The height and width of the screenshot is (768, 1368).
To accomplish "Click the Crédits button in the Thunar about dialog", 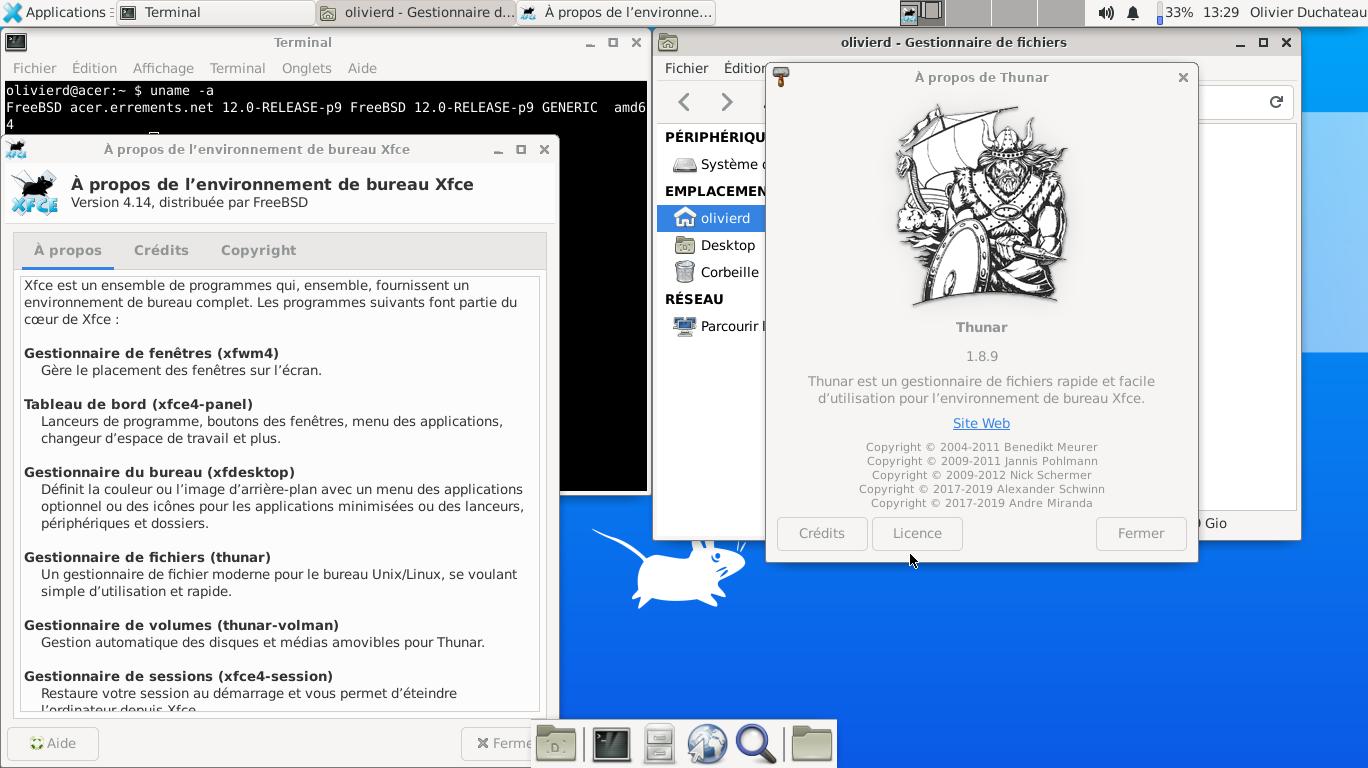I will 822,533.
